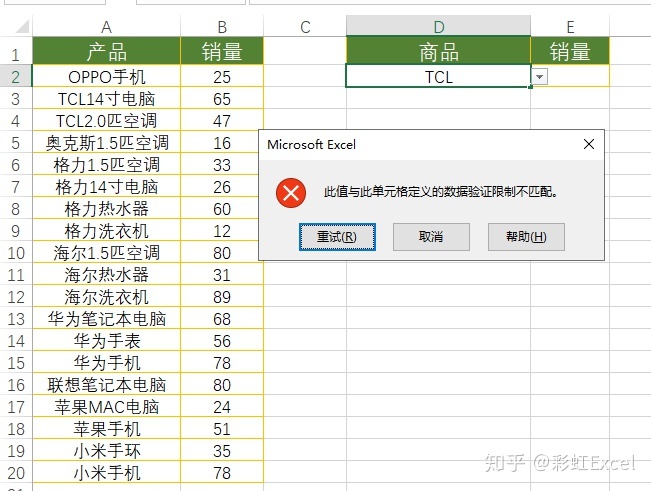This screenshot has width=651, height=491.
Task: Select the 苹果手机 cell
Action: [x=106, y=429]
